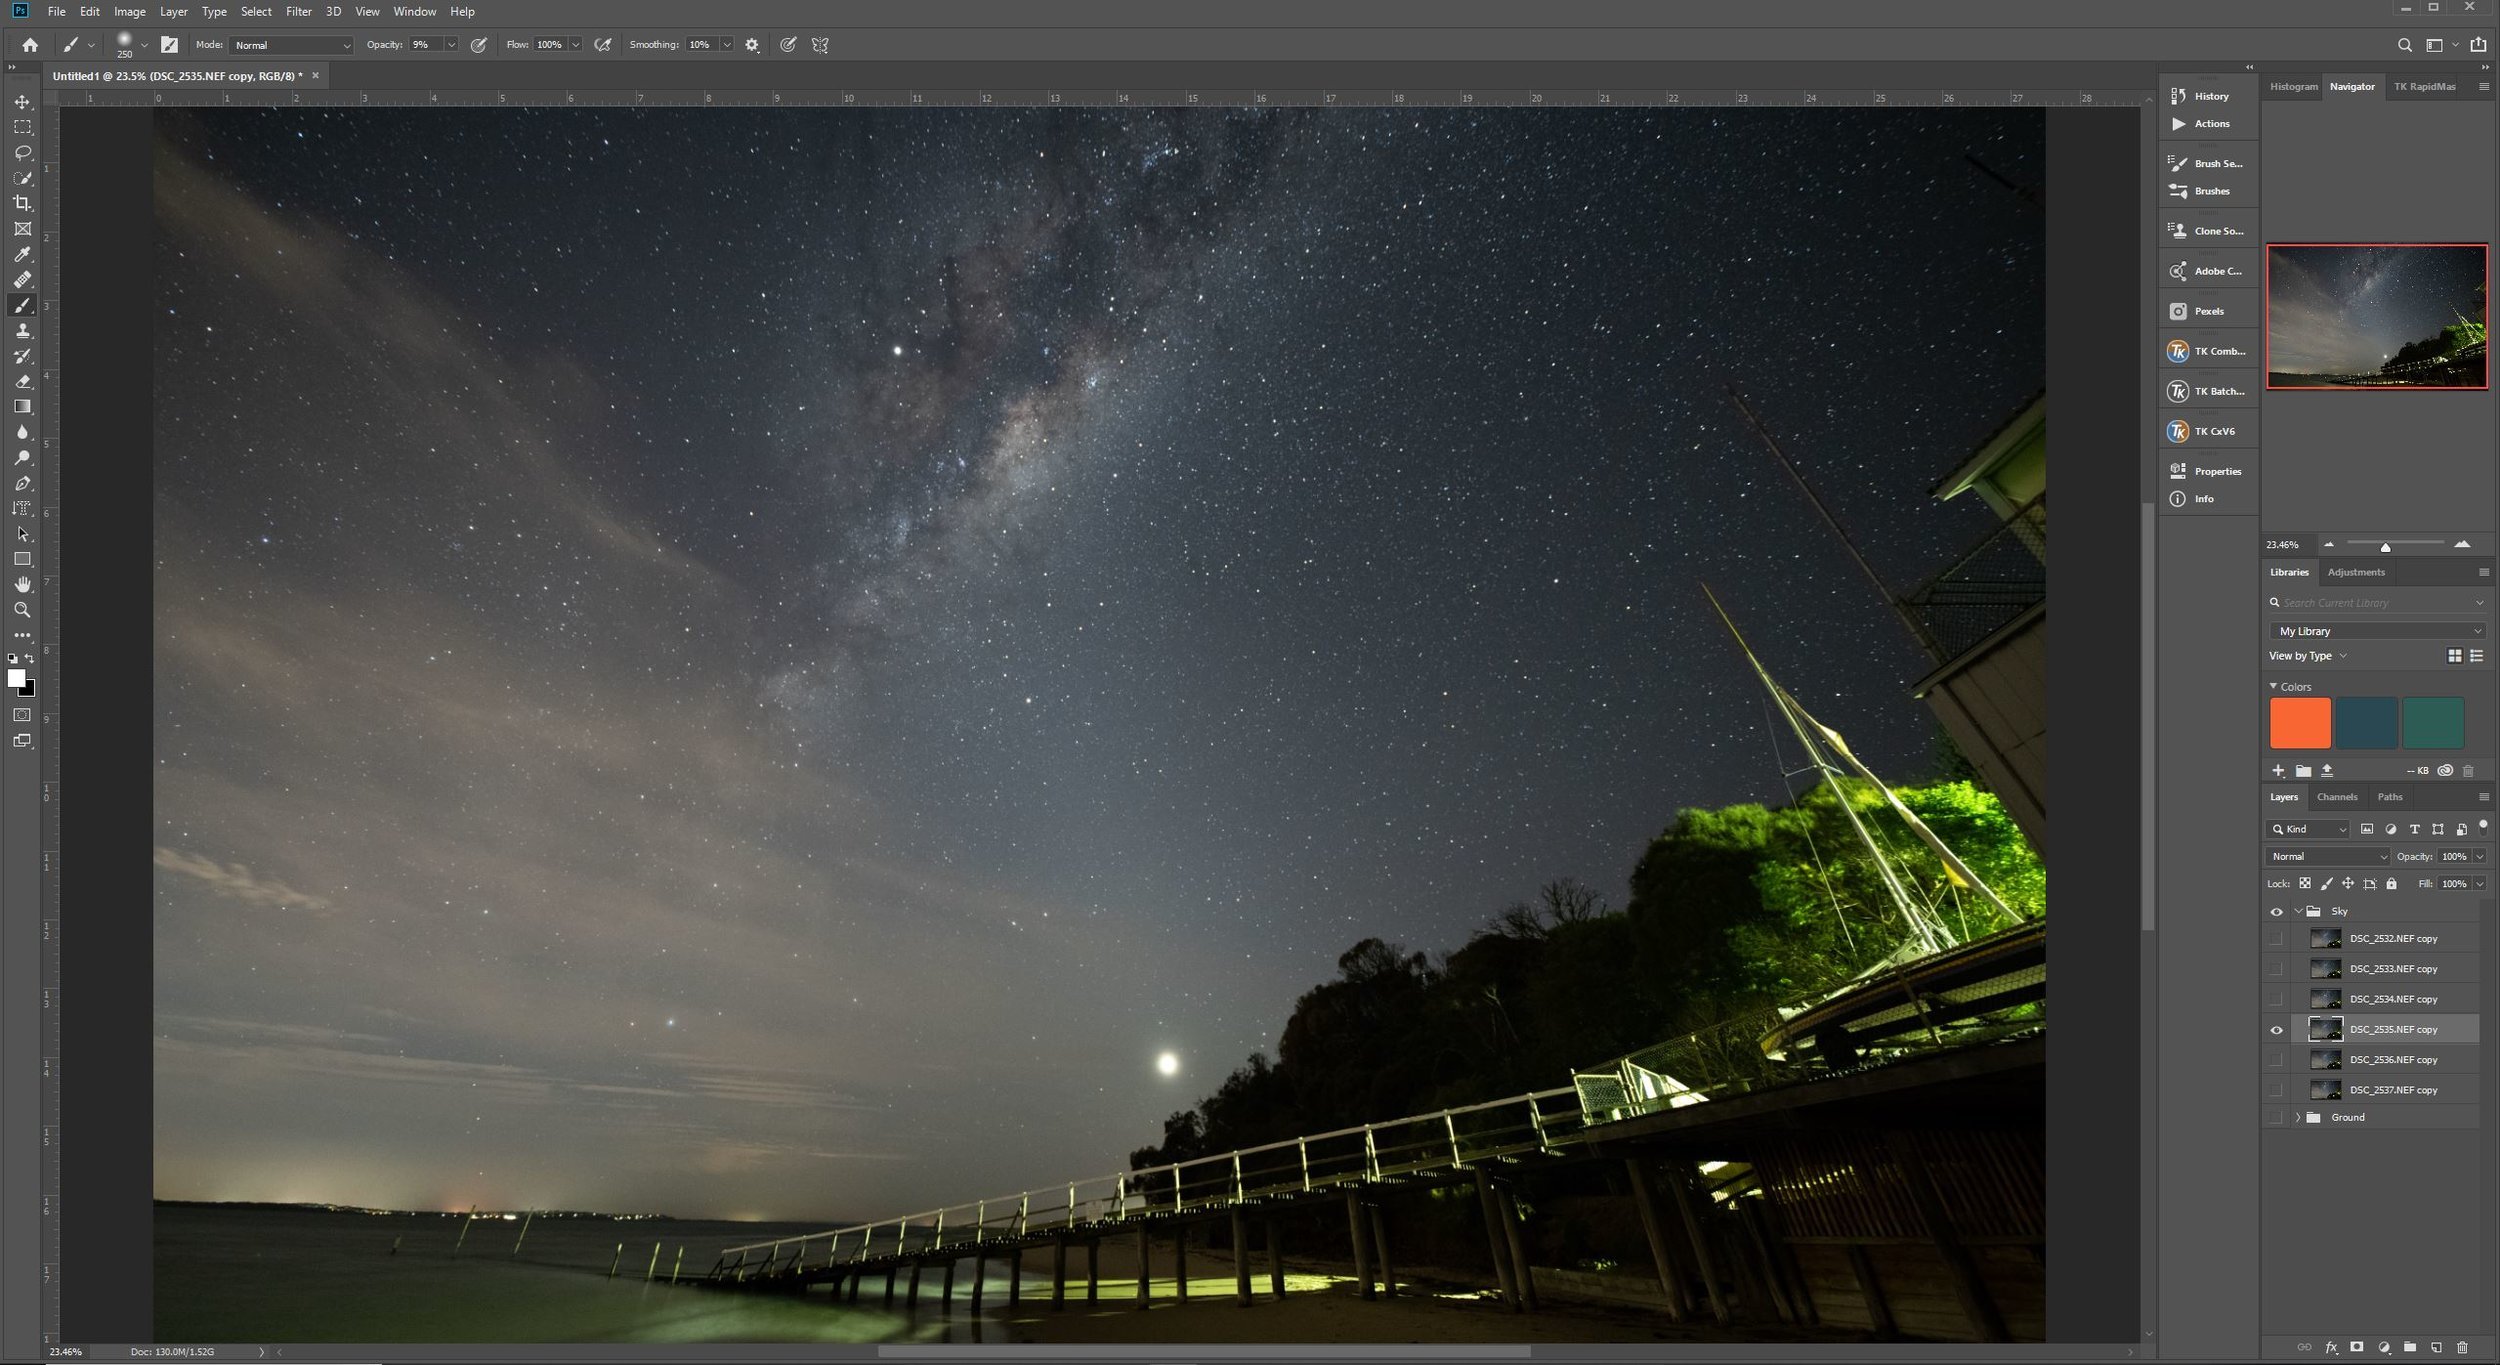Toggle lock transparent pixels
Screen dimensions: 2500x1365
2305,884
